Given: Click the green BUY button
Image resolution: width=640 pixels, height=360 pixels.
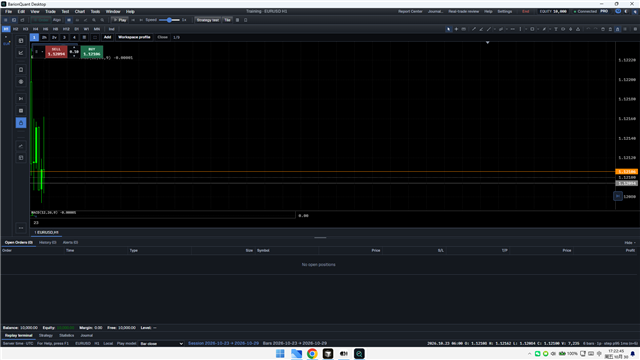Looking at the screenshot, I should pyautogui.click(x=92, y=52).
